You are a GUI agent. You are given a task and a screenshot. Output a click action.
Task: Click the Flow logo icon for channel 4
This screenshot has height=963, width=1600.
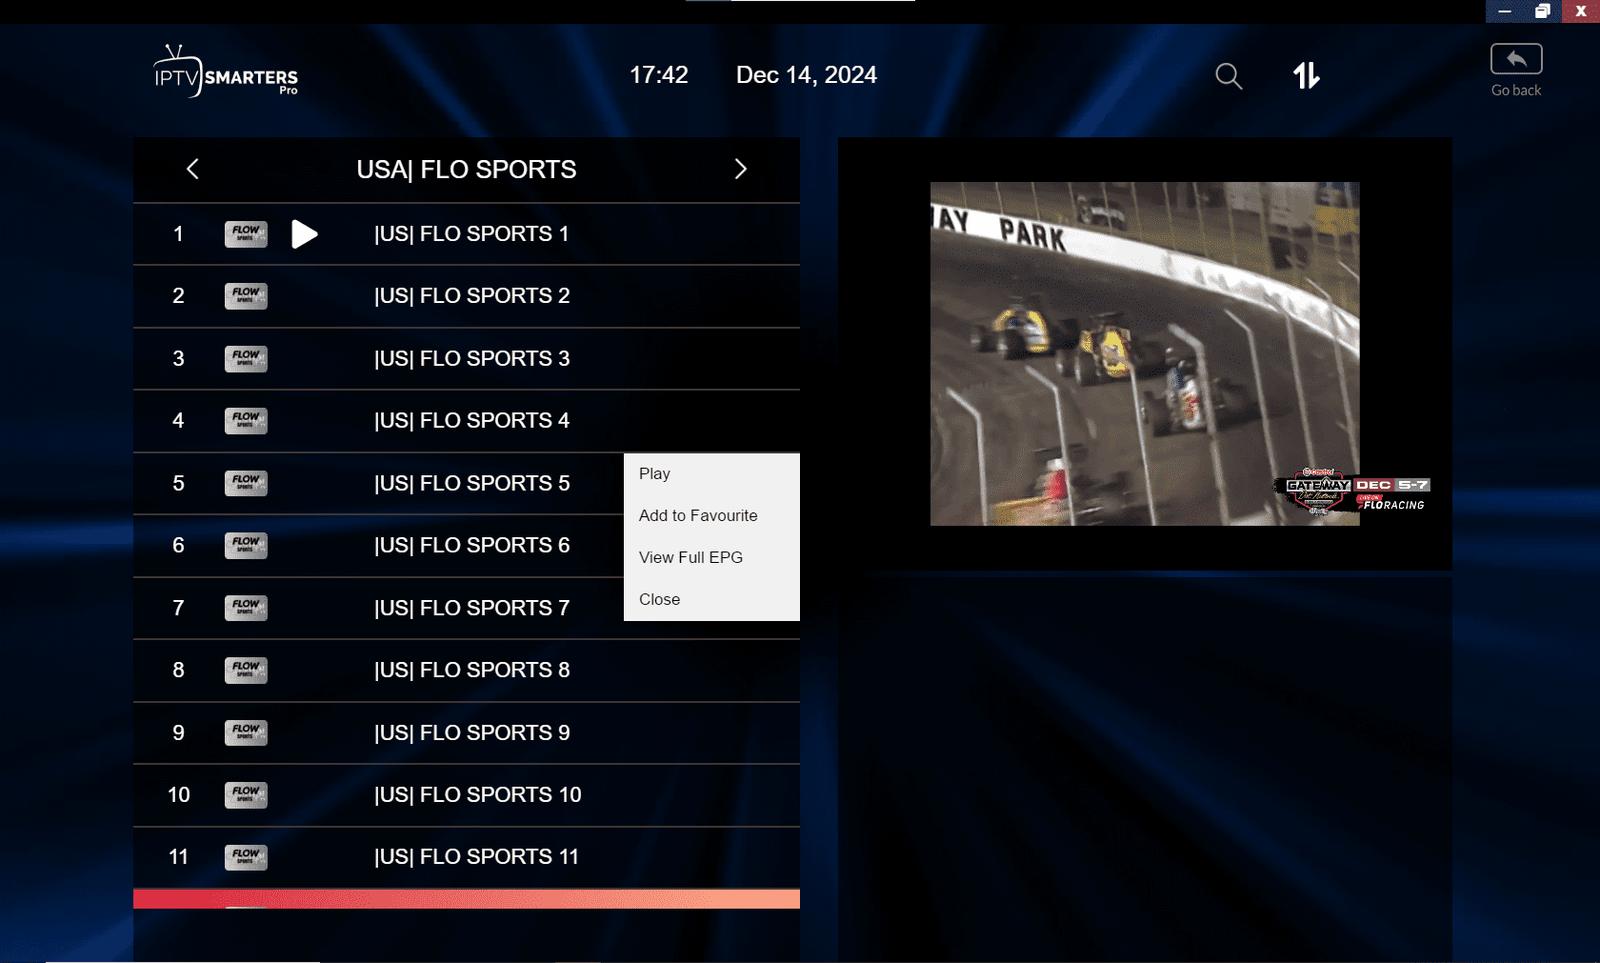[246, 420]
